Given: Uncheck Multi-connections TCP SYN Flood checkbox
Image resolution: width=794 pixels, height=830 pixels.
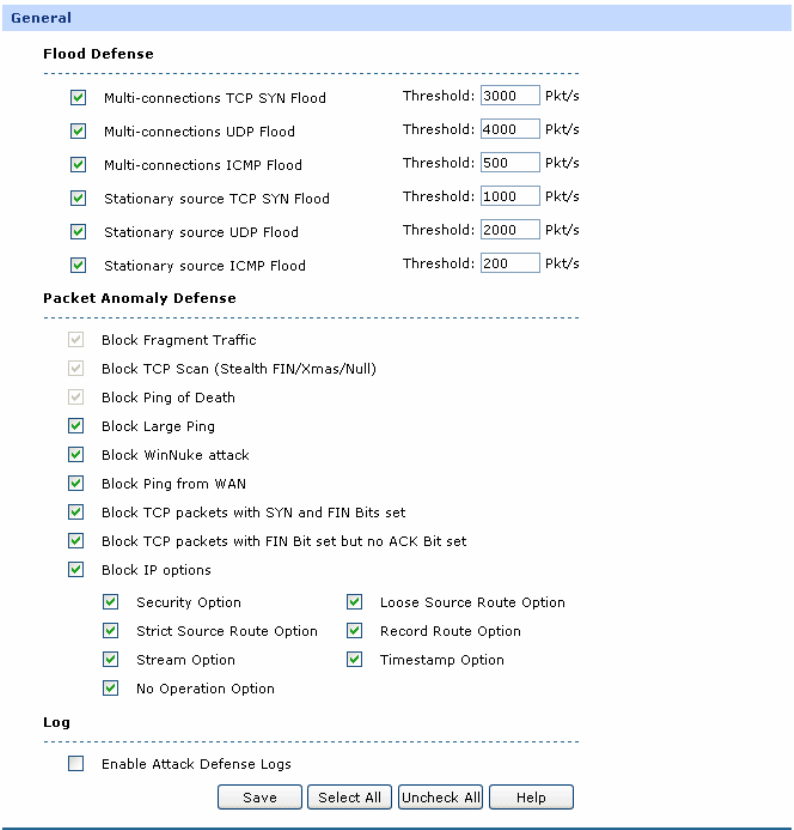Looking at the screenshot, I should pyautogui.click(x=78, y=99).
